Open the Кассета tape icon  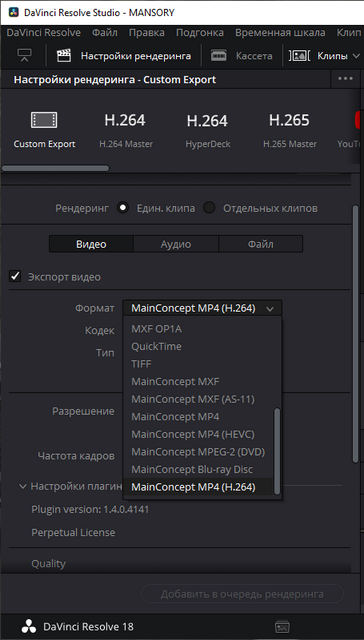[219, 56]
